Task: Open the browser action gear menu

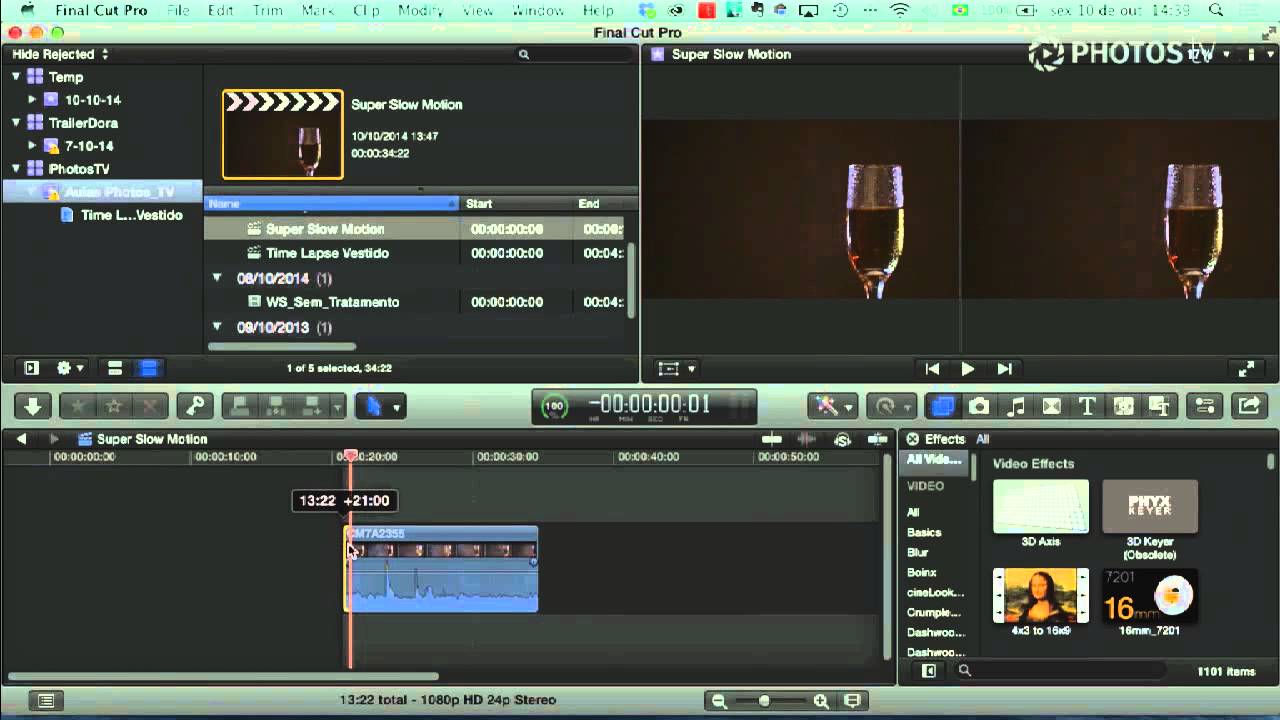Action: (70, 368)
